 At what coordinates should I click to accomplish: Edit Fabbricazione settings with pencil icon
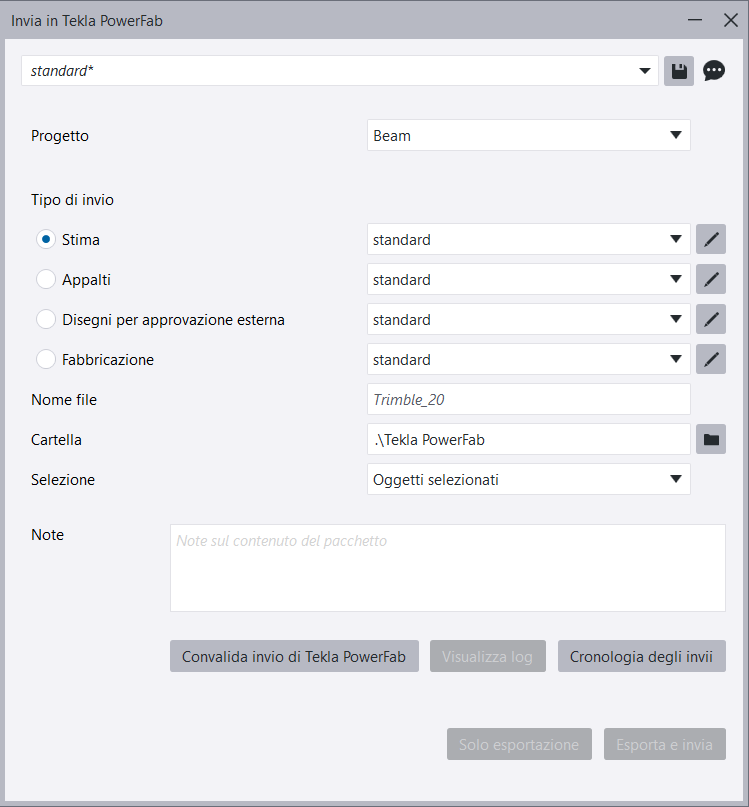pyautogui.click(x=711, y=360)
